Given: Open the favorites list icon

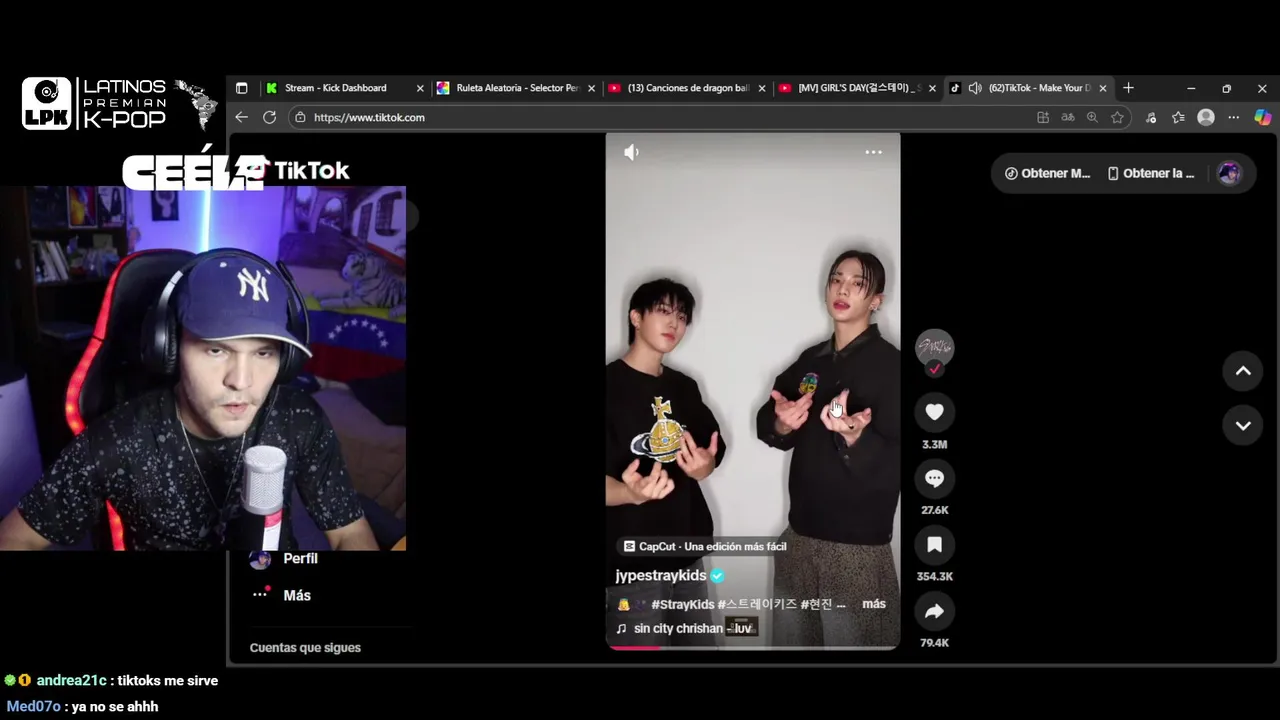Looking at the screenshot, I should pos(1178,117).
